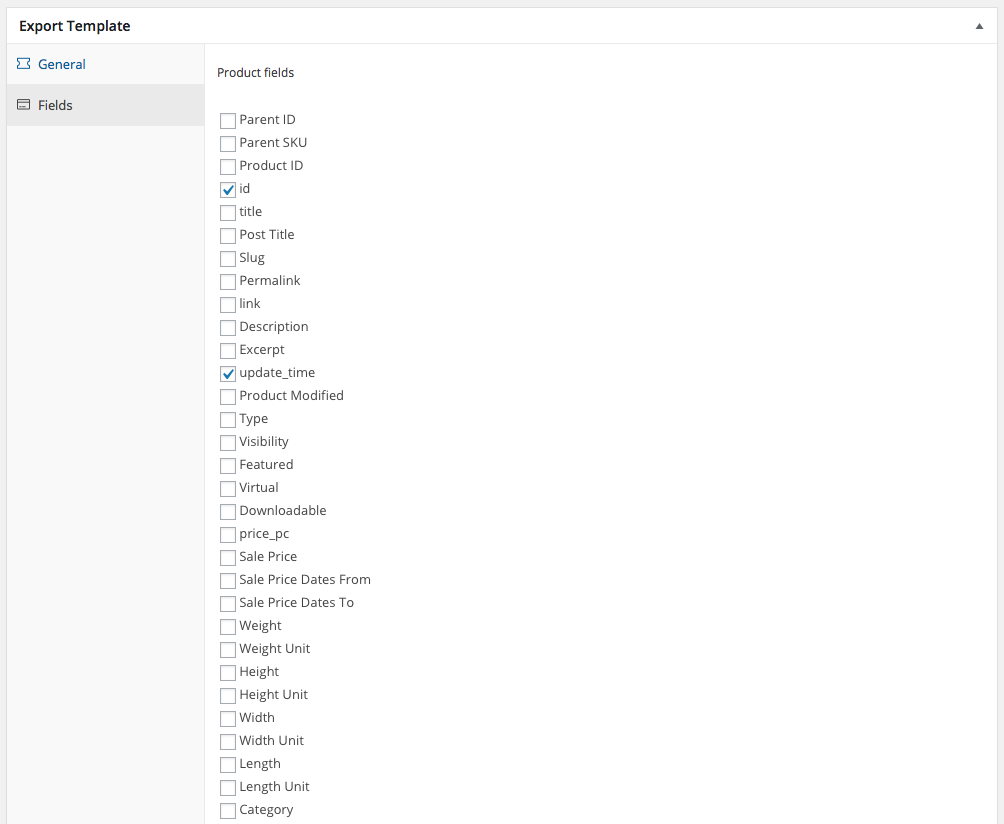The image size is (1004, 824).
Task: Enable the Parent SKU field
Action: pos(228,143)
